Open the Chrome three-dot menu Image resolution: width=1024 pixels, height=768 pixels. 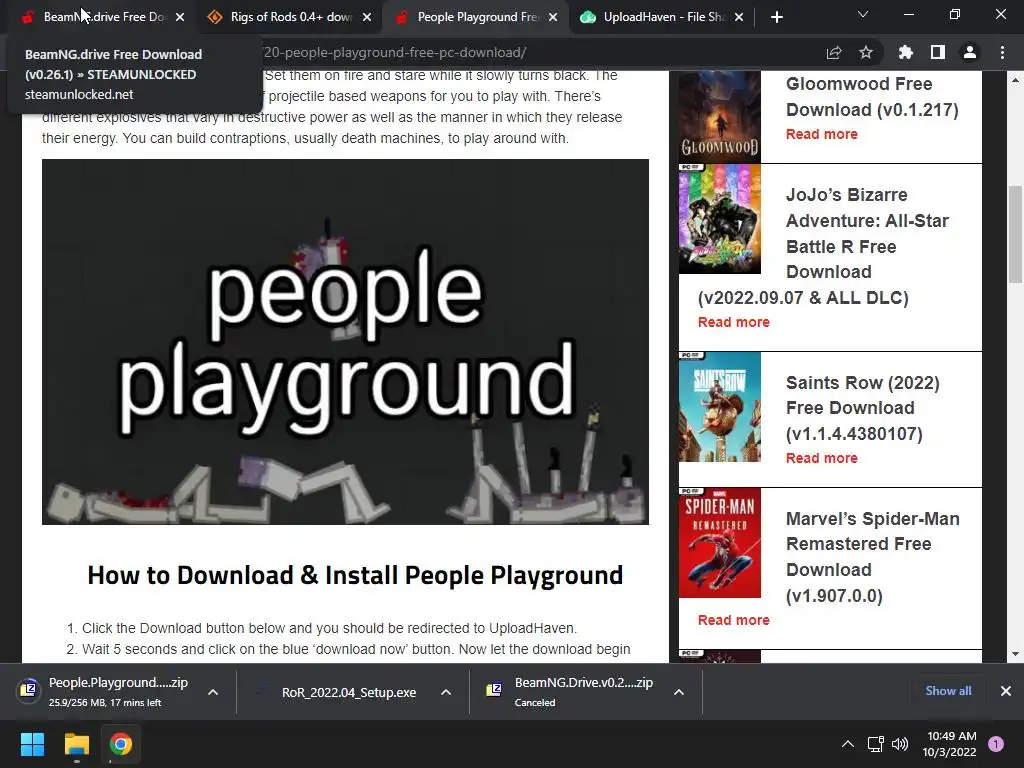tap(1002, 52)
